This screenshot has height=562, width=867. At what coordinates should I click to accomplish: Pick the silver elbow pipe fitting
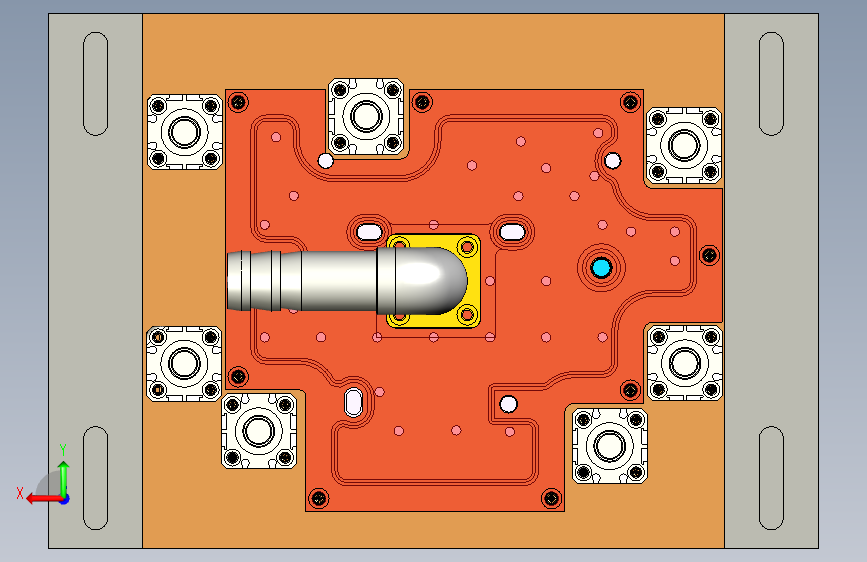(347, 281)
